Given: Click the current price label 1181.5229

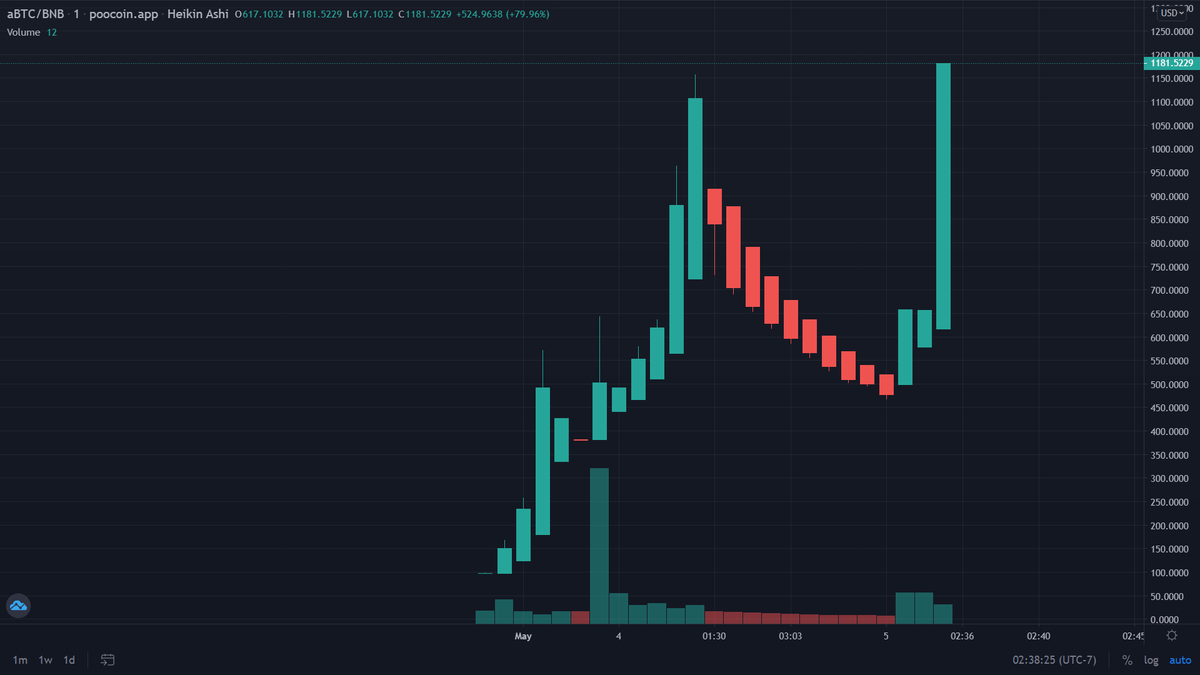Looking at the screenshot, I should coord(1172,63).
